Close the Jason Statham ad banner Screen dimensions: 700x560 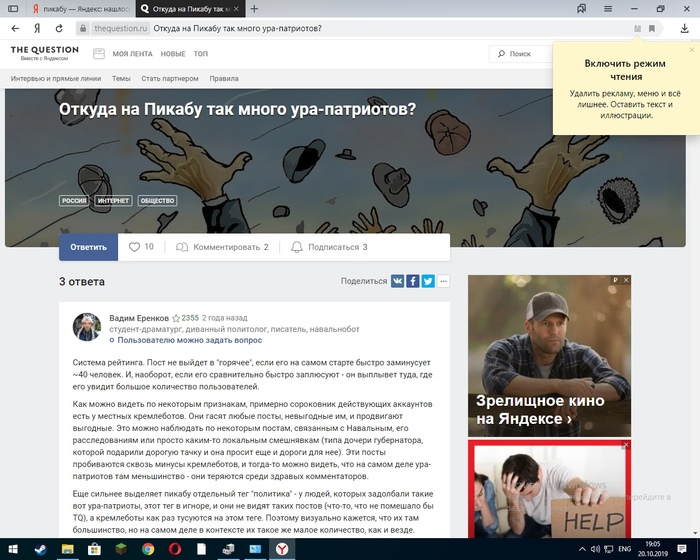tap(626, 280)
